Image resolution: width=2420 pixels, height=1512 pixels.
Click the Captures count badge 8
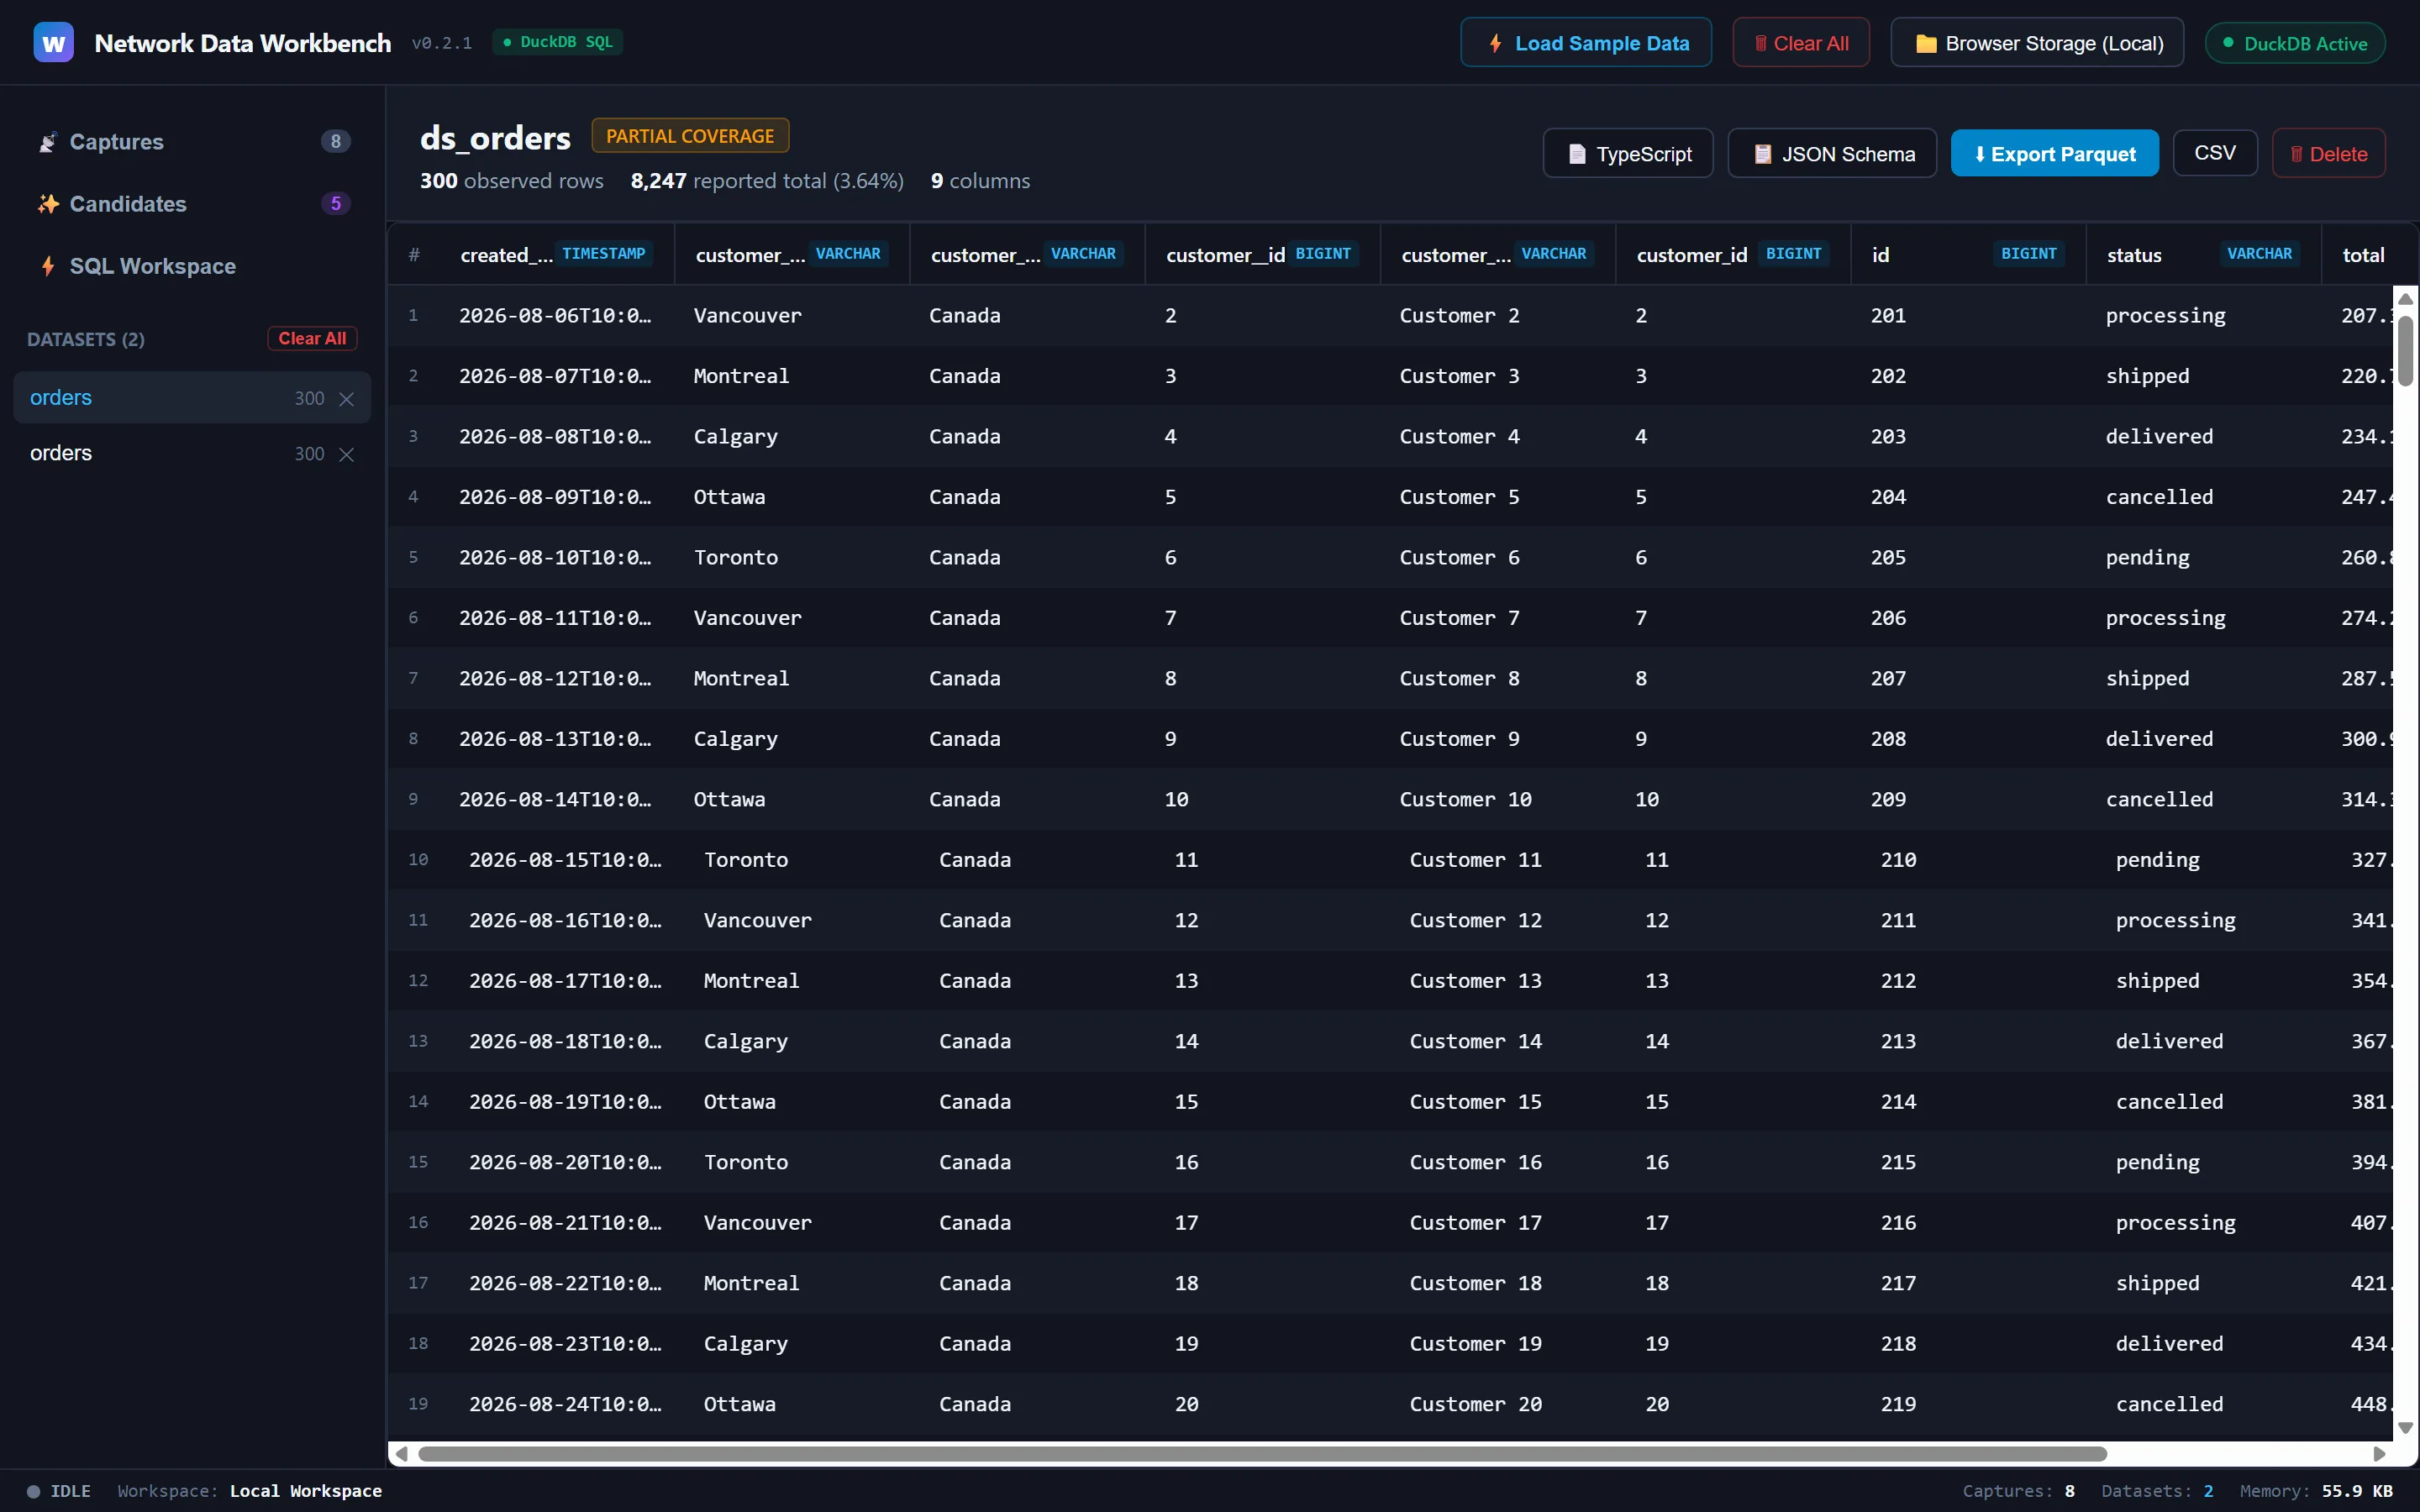336,141
